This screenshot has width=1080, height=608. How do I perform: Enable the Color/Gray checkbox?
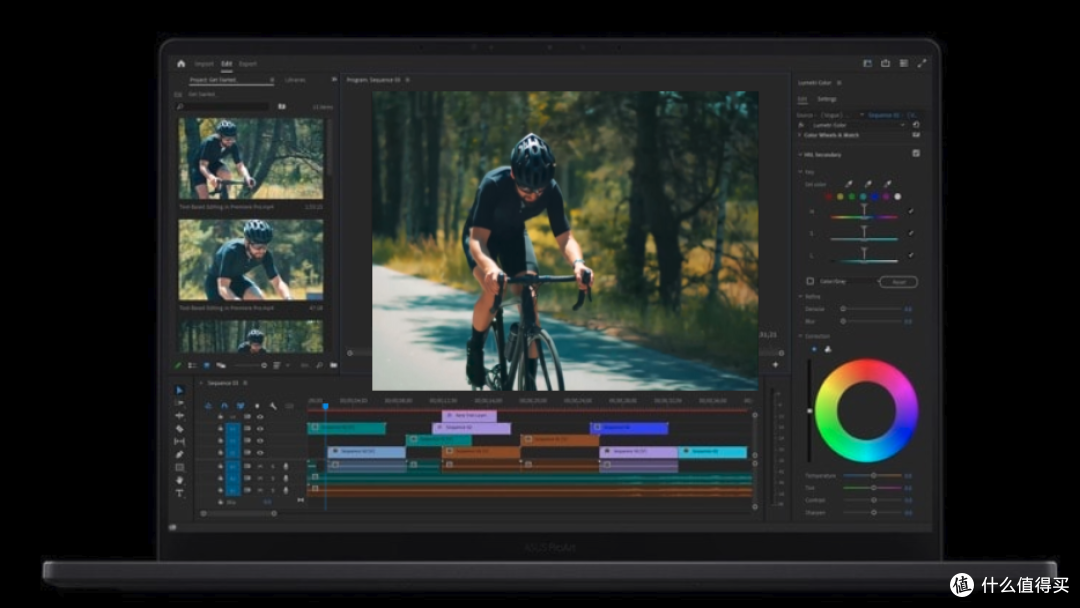[x=810, y=281]
